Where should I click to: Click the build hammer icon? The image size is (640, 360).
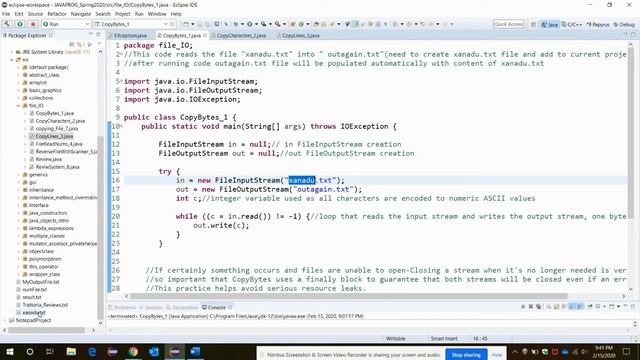7,24
